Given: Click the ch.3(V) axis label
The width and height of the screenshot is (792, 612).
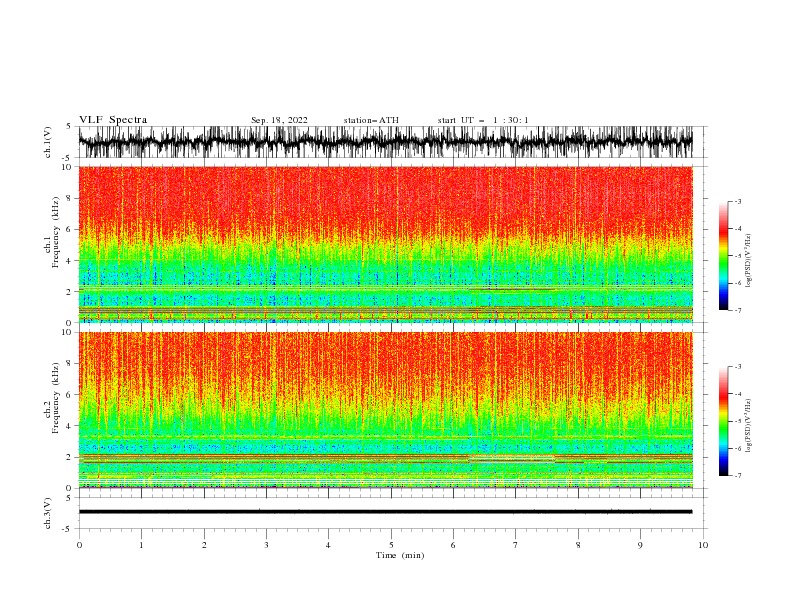Looking at the screenshot, I should [x=48, y=513].
